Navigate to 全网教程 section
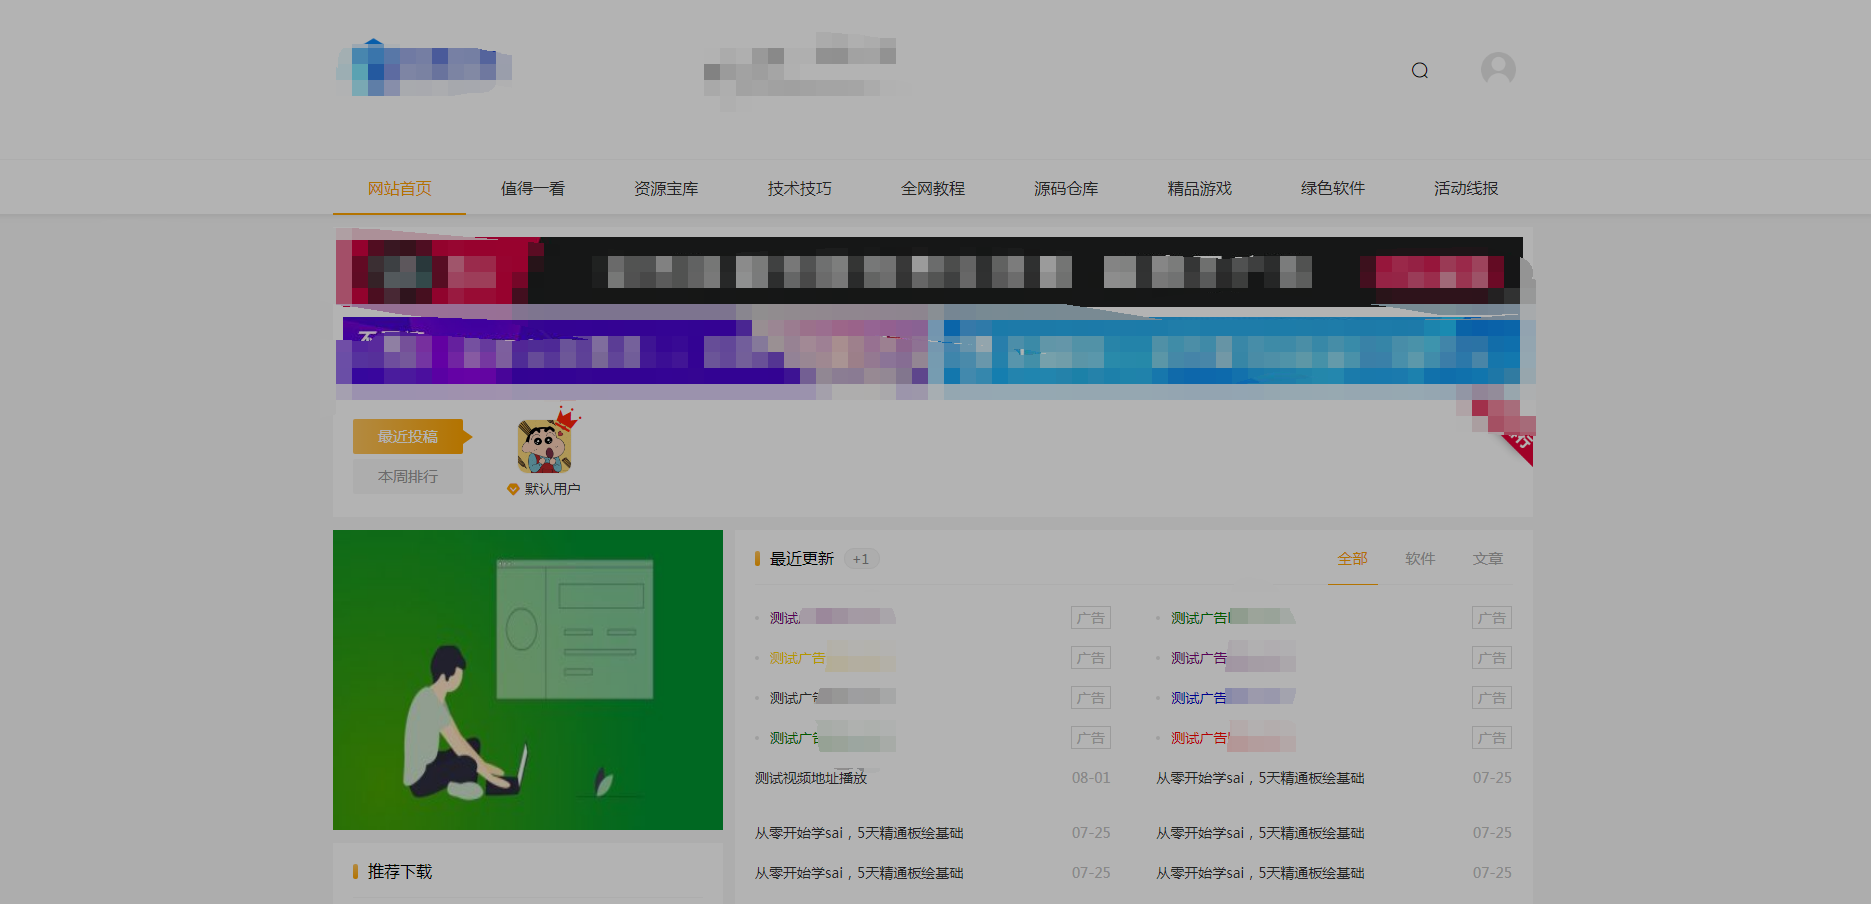The height and width of the screenshot is (904, 1871). (x=932, y=188)
